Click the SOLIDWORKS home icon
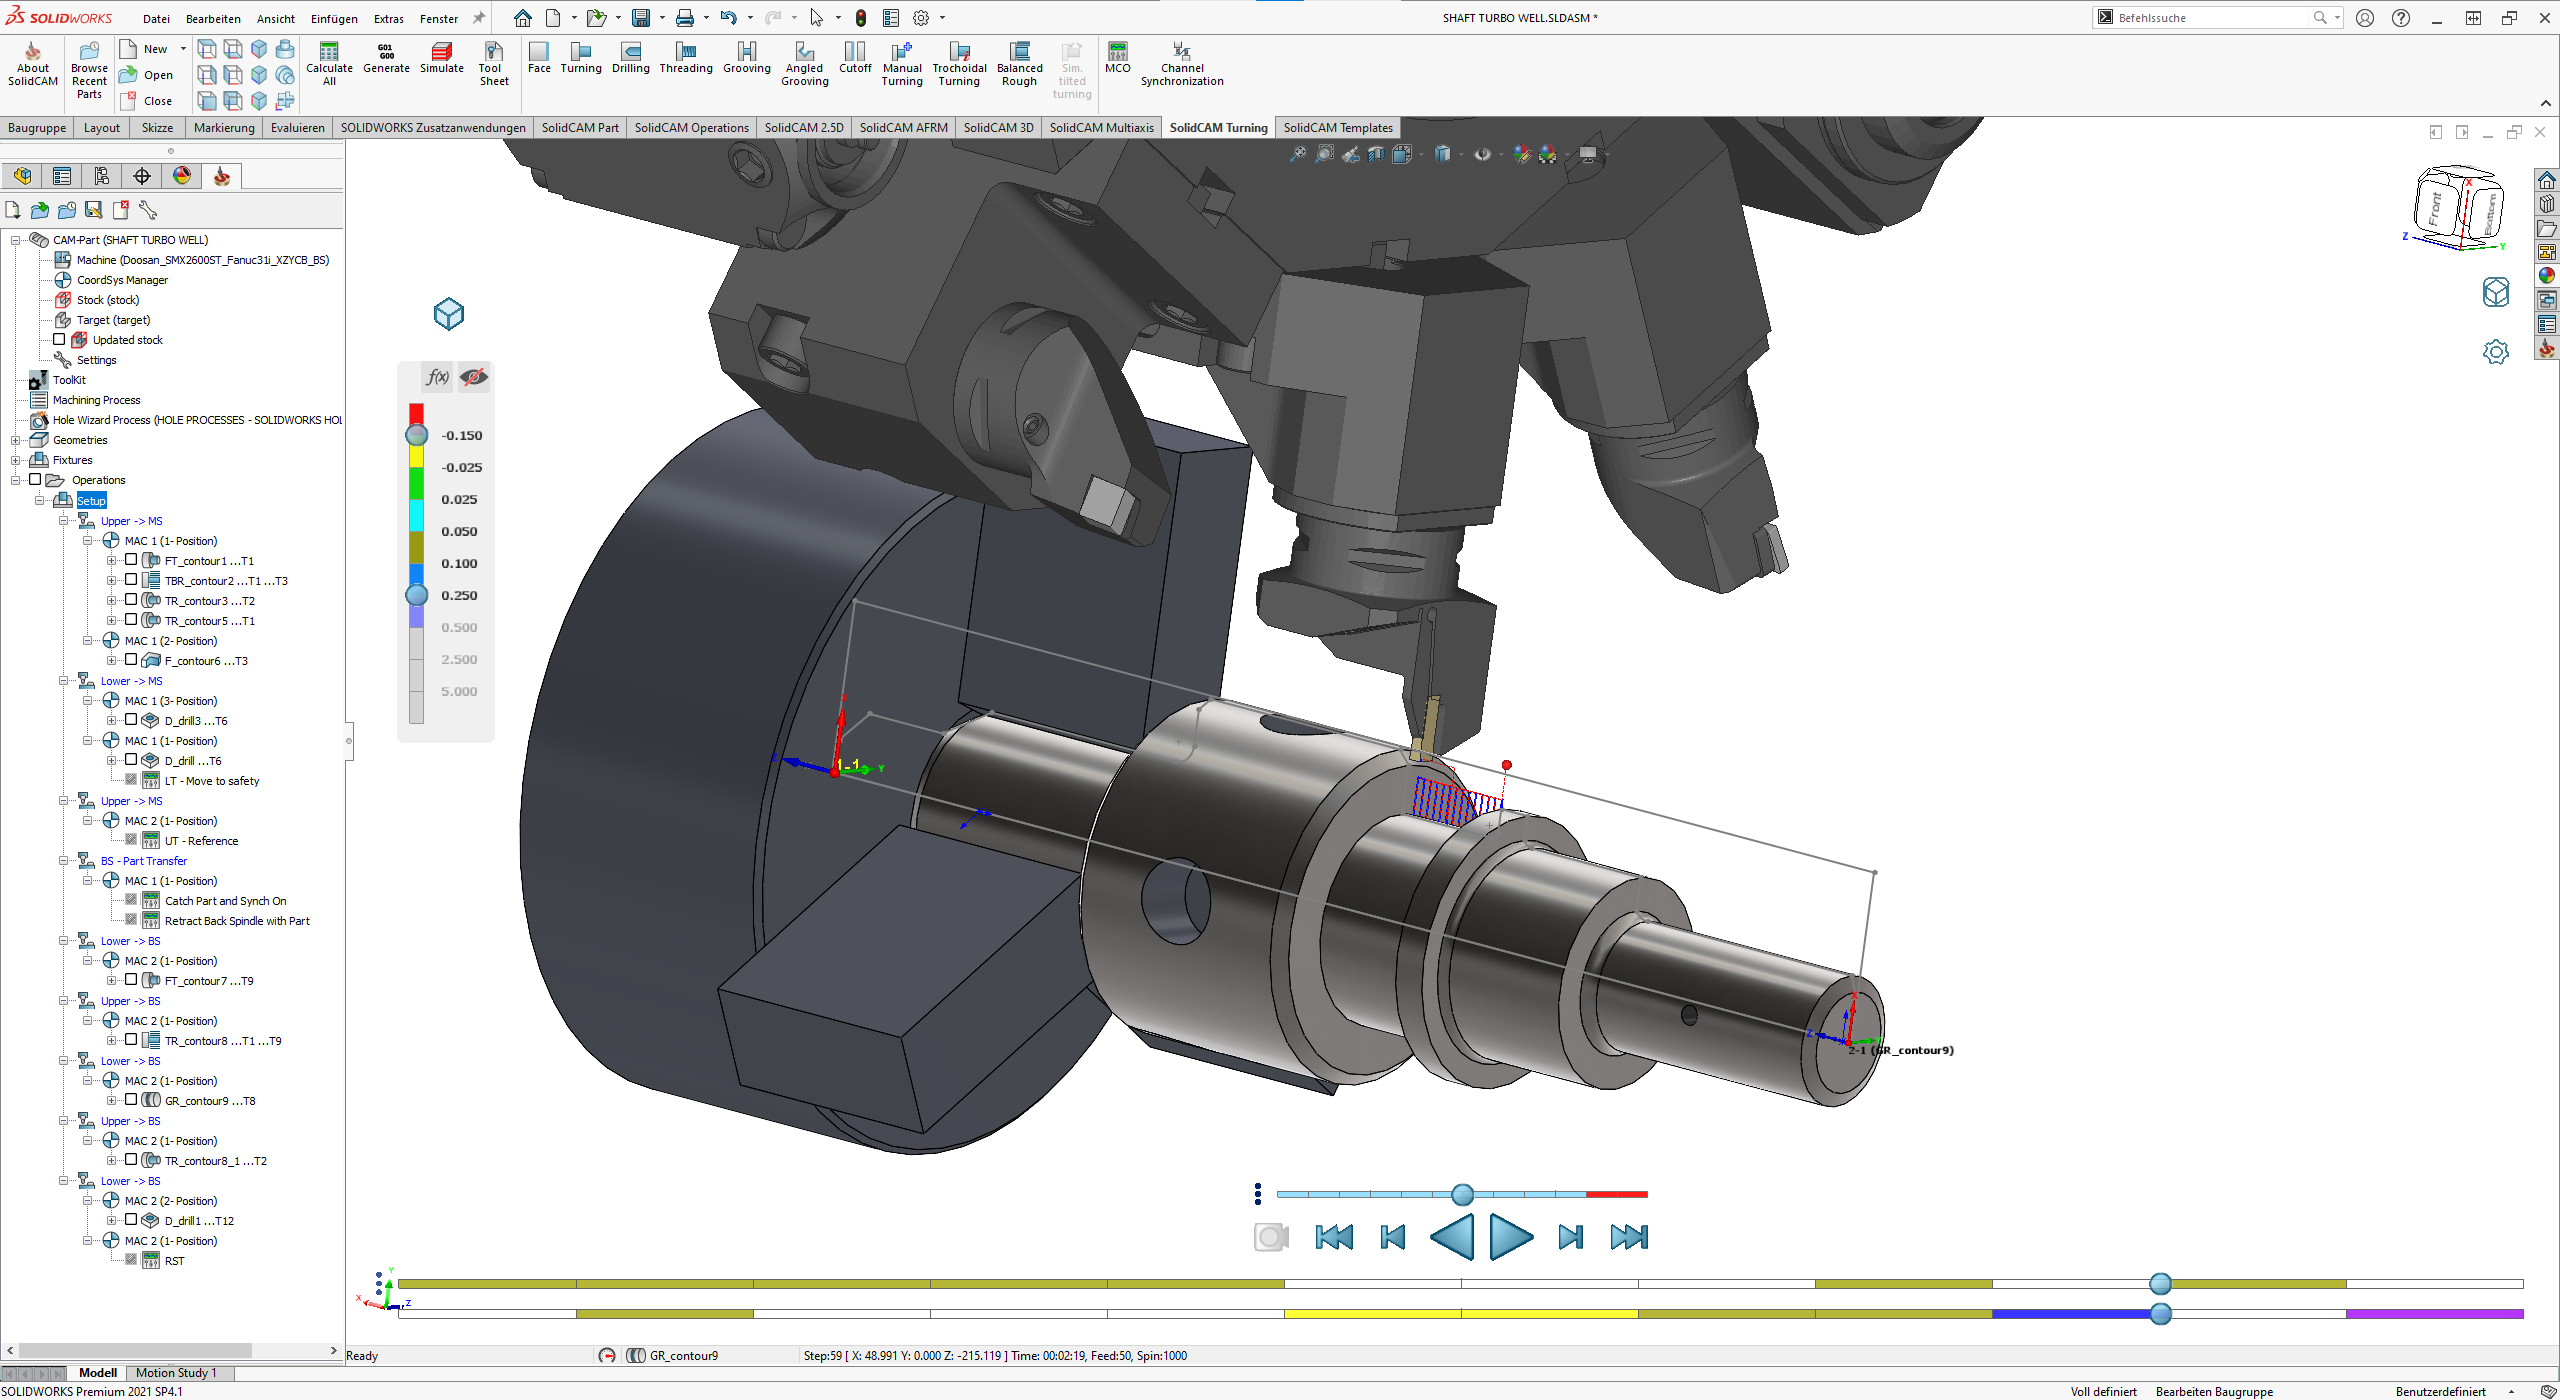Viewport: 2560px width, 1400px height. 523,18
